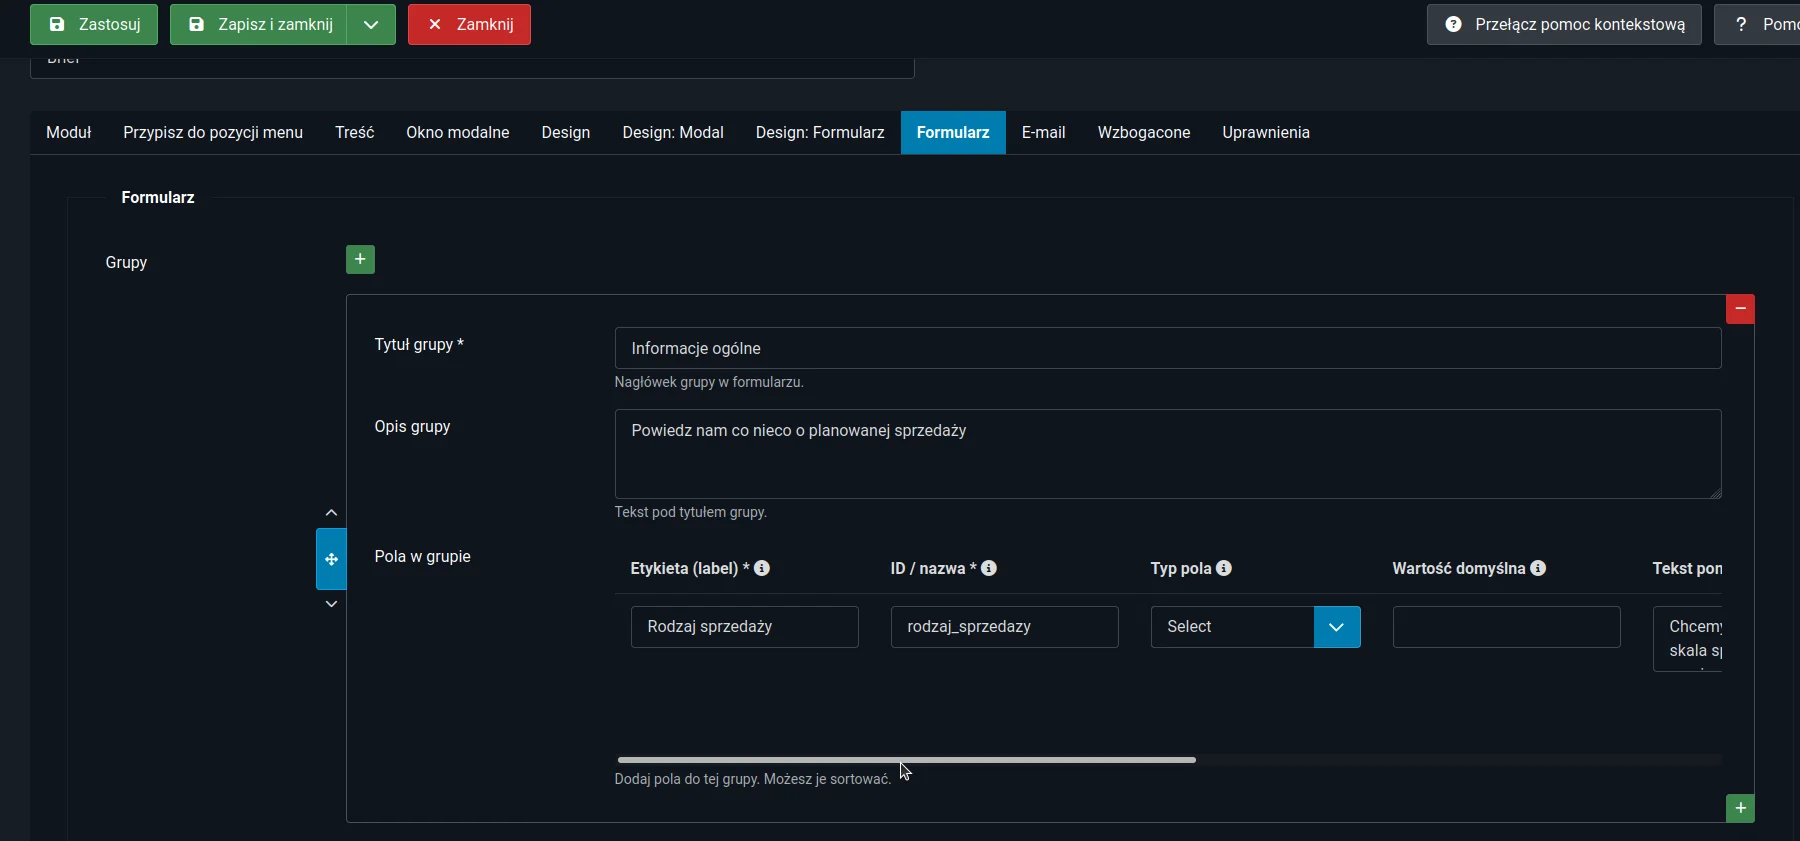Click the Tekst pomocy textarea starting Chcemy
Viewport: 1800px width, 841px height.
click(x=1688, y=639)
